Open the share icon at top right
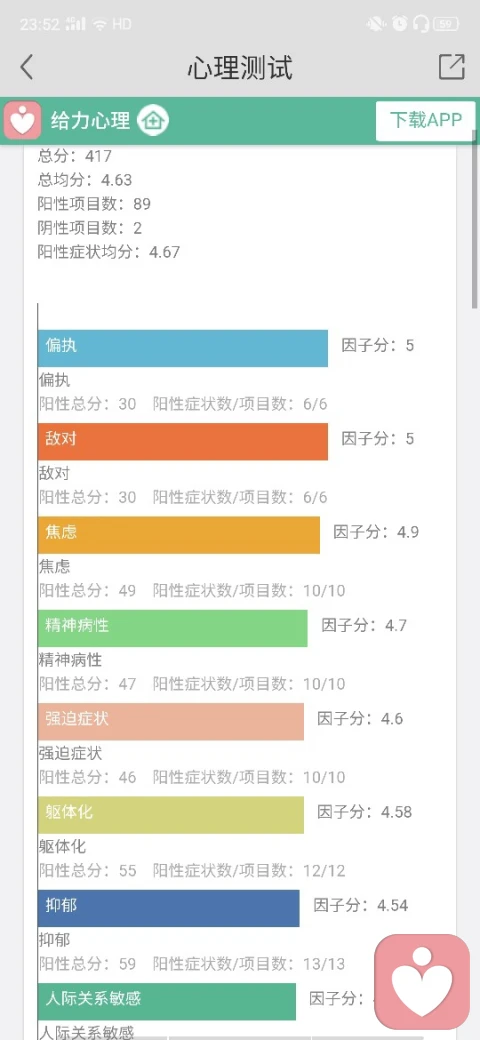 point(451,67)
